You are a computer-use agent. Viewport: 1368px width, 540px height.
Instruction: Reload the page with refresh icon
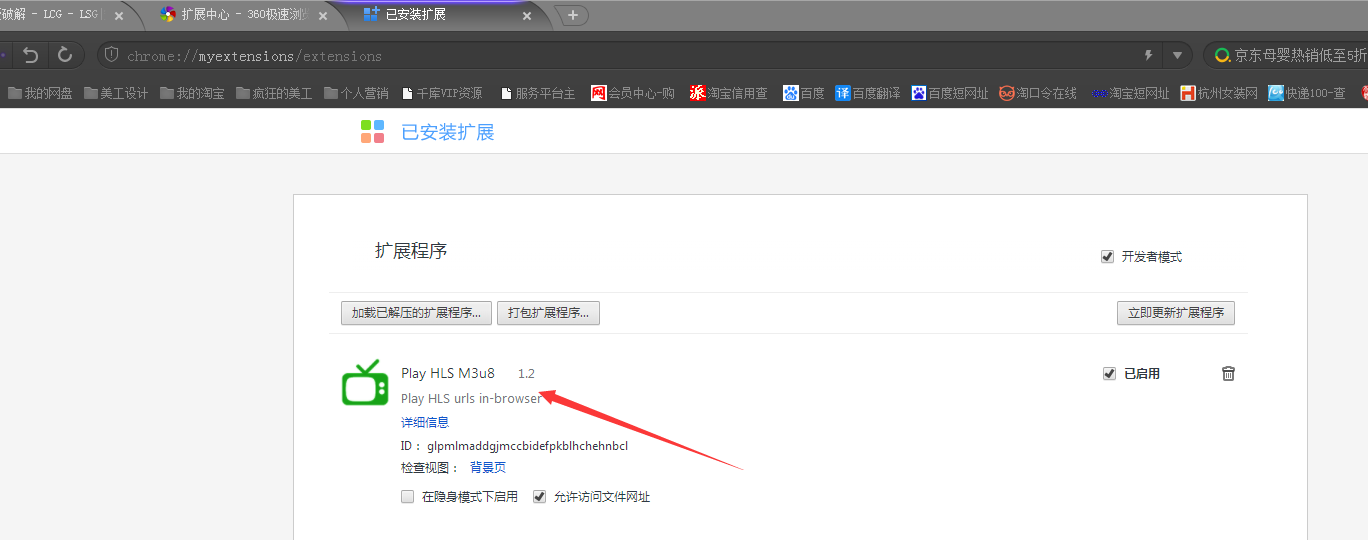pos(65,55)
